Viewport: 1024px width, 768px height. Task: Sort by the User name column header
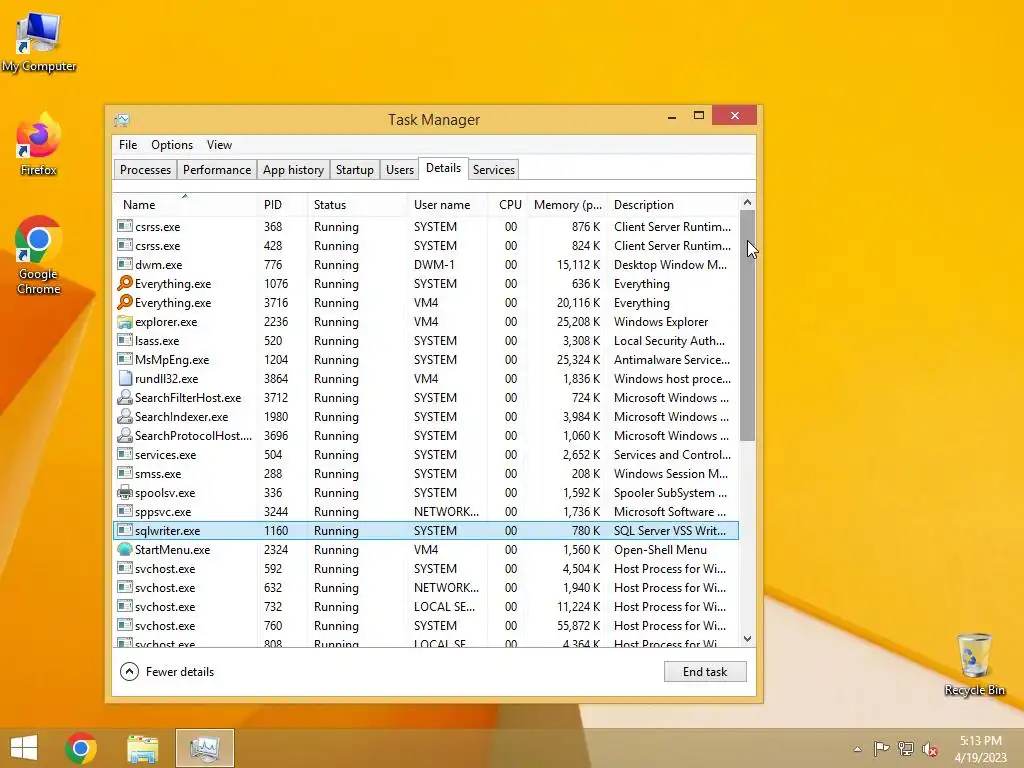447,204
